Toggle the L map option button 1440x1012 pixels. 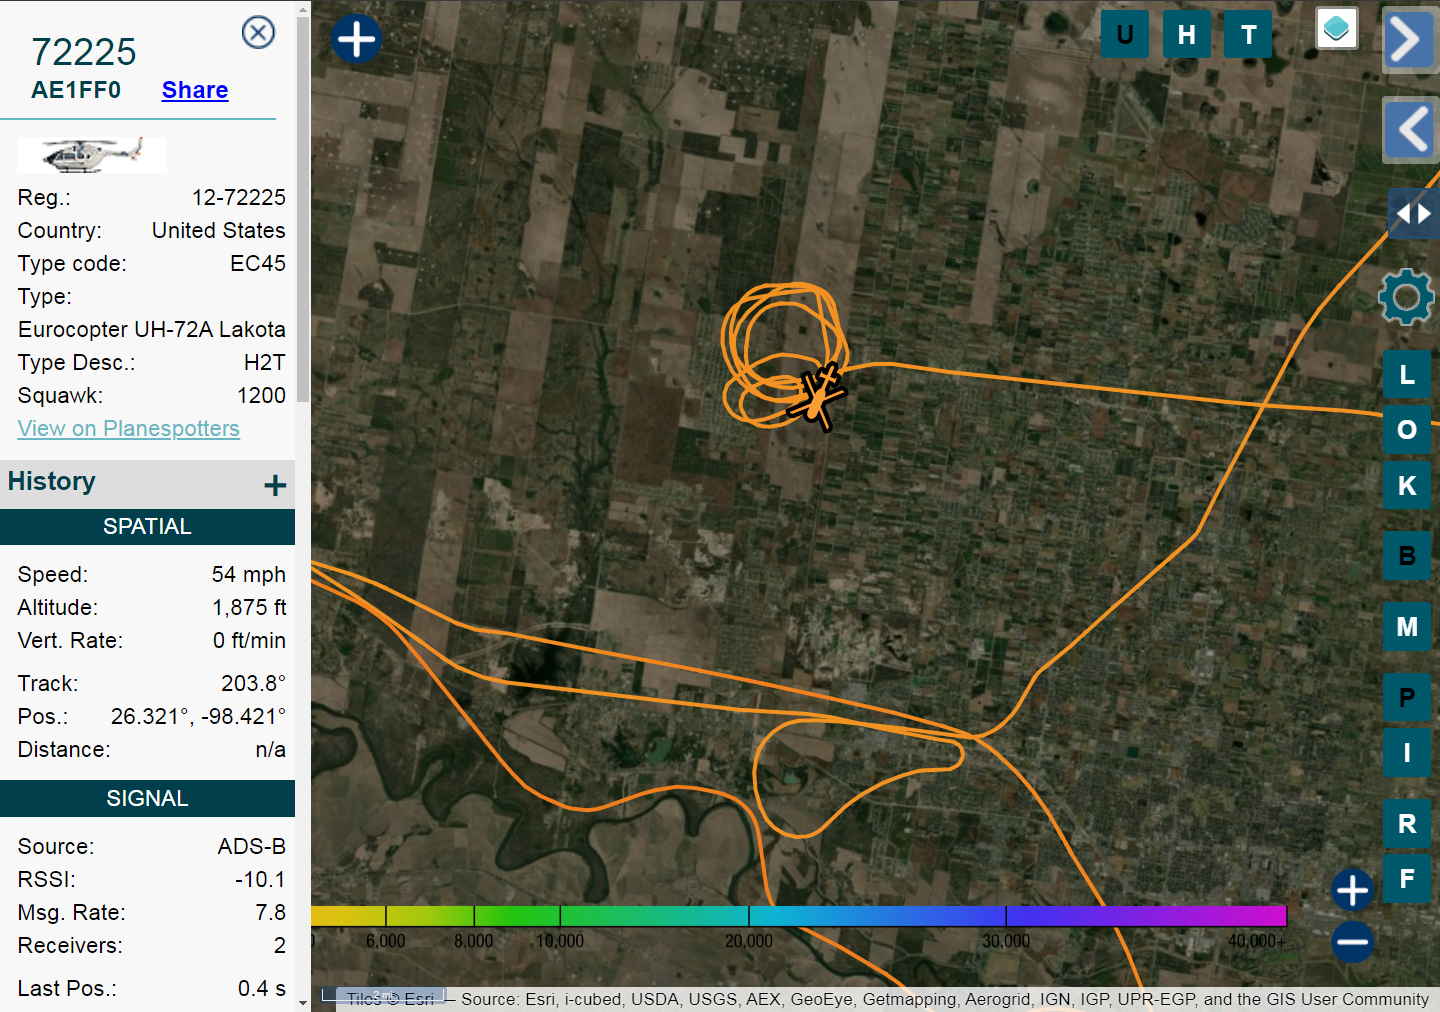[1407, 375]
